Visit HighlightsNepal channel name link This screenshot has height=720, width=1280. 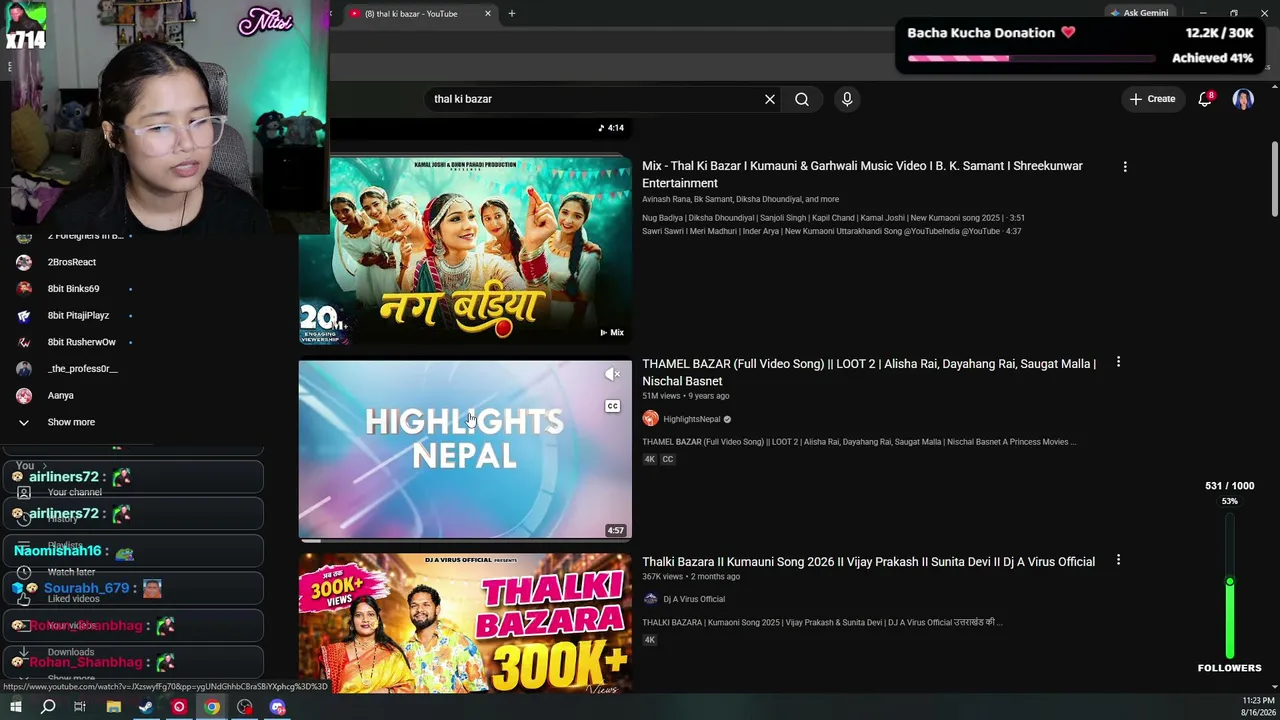pos(692,419)
